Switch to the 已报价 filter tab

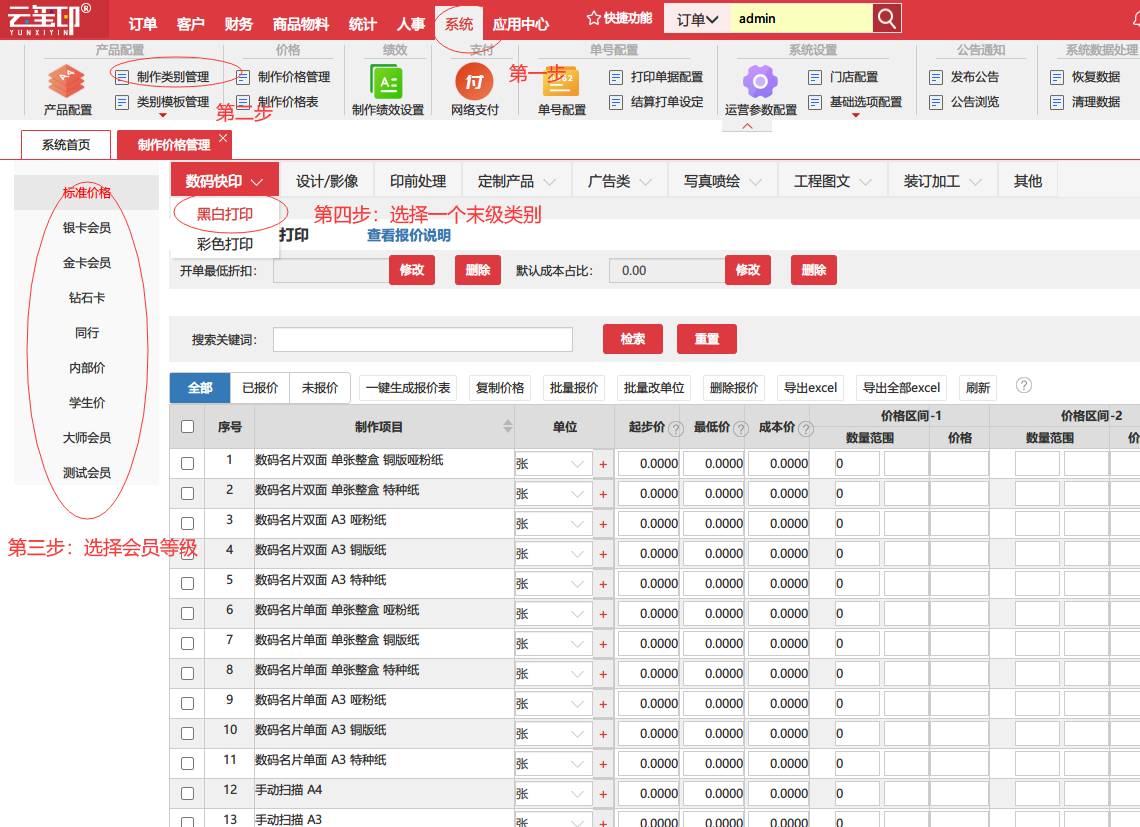pyautogui.click(x=260, y=388)
